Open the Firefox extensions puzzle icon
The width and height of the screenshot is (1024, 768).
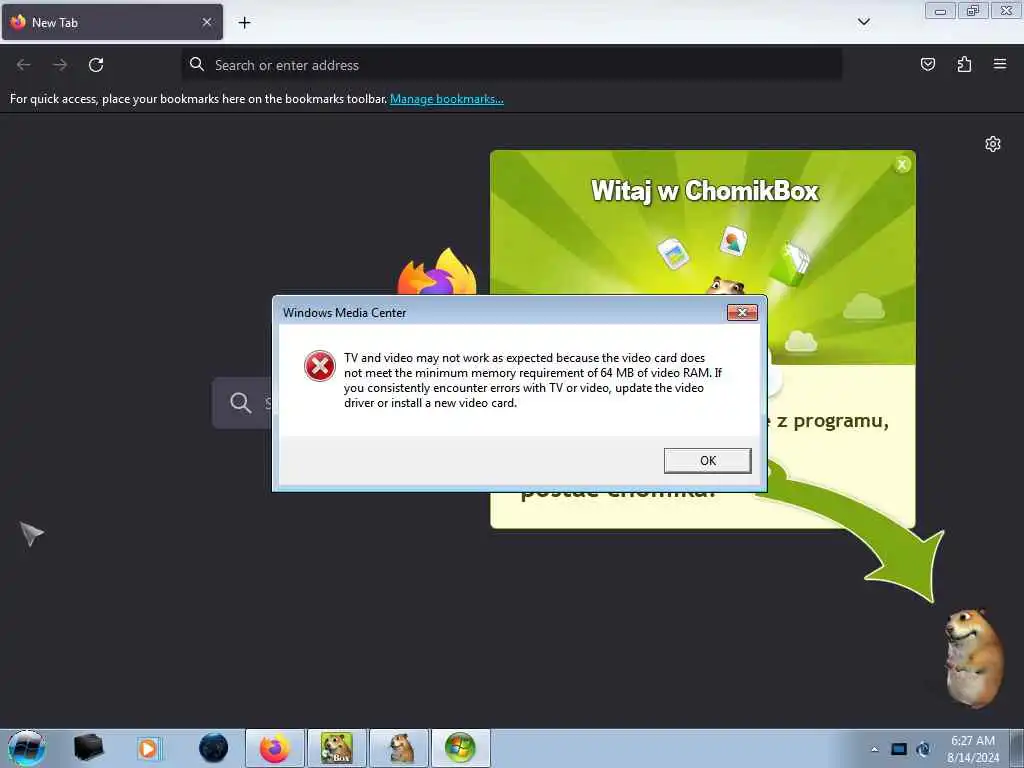964,64
